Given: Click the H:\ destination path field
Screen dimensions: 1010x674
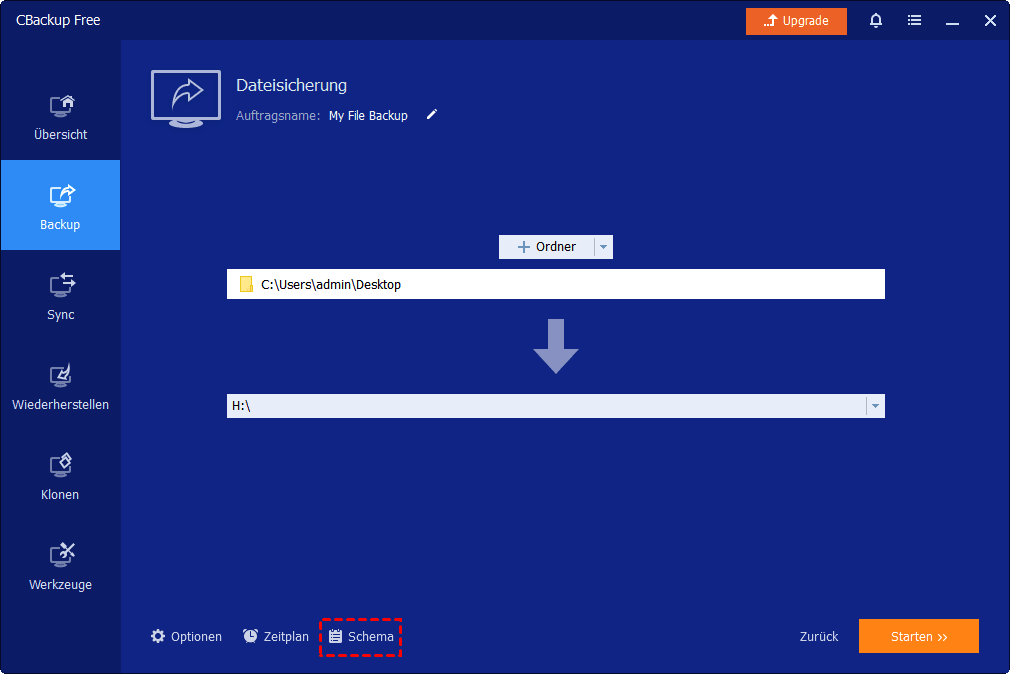Looking at the screenshot, I should pyautogui.click(x=545, y=406).
